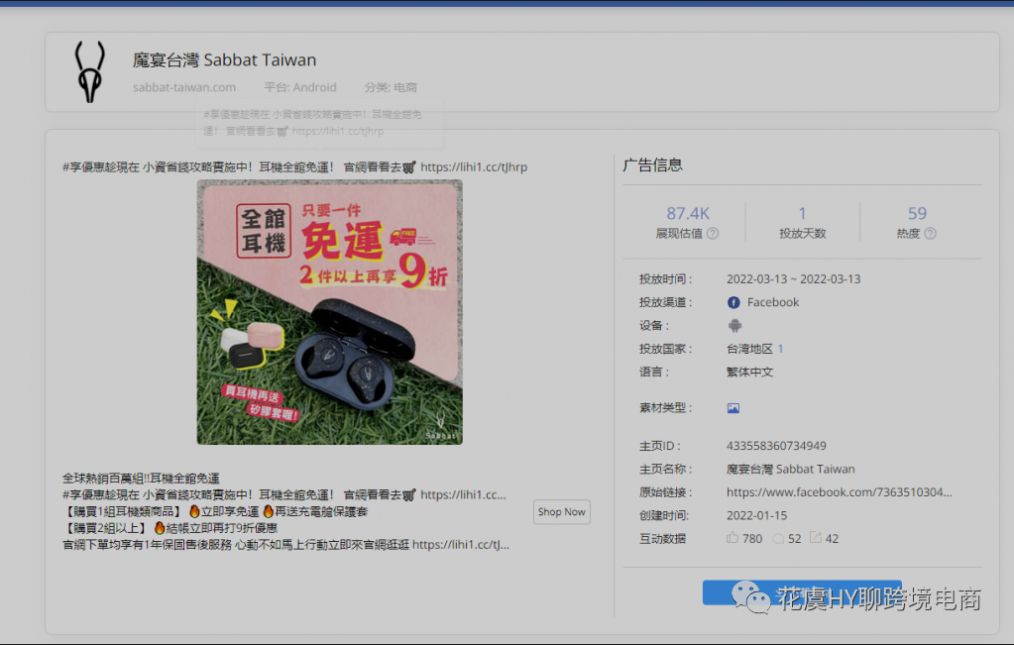This screenshot has height=645, width=1014.
Task: Open the sabbat-taiwan.com link
Action: click(184, 87)
